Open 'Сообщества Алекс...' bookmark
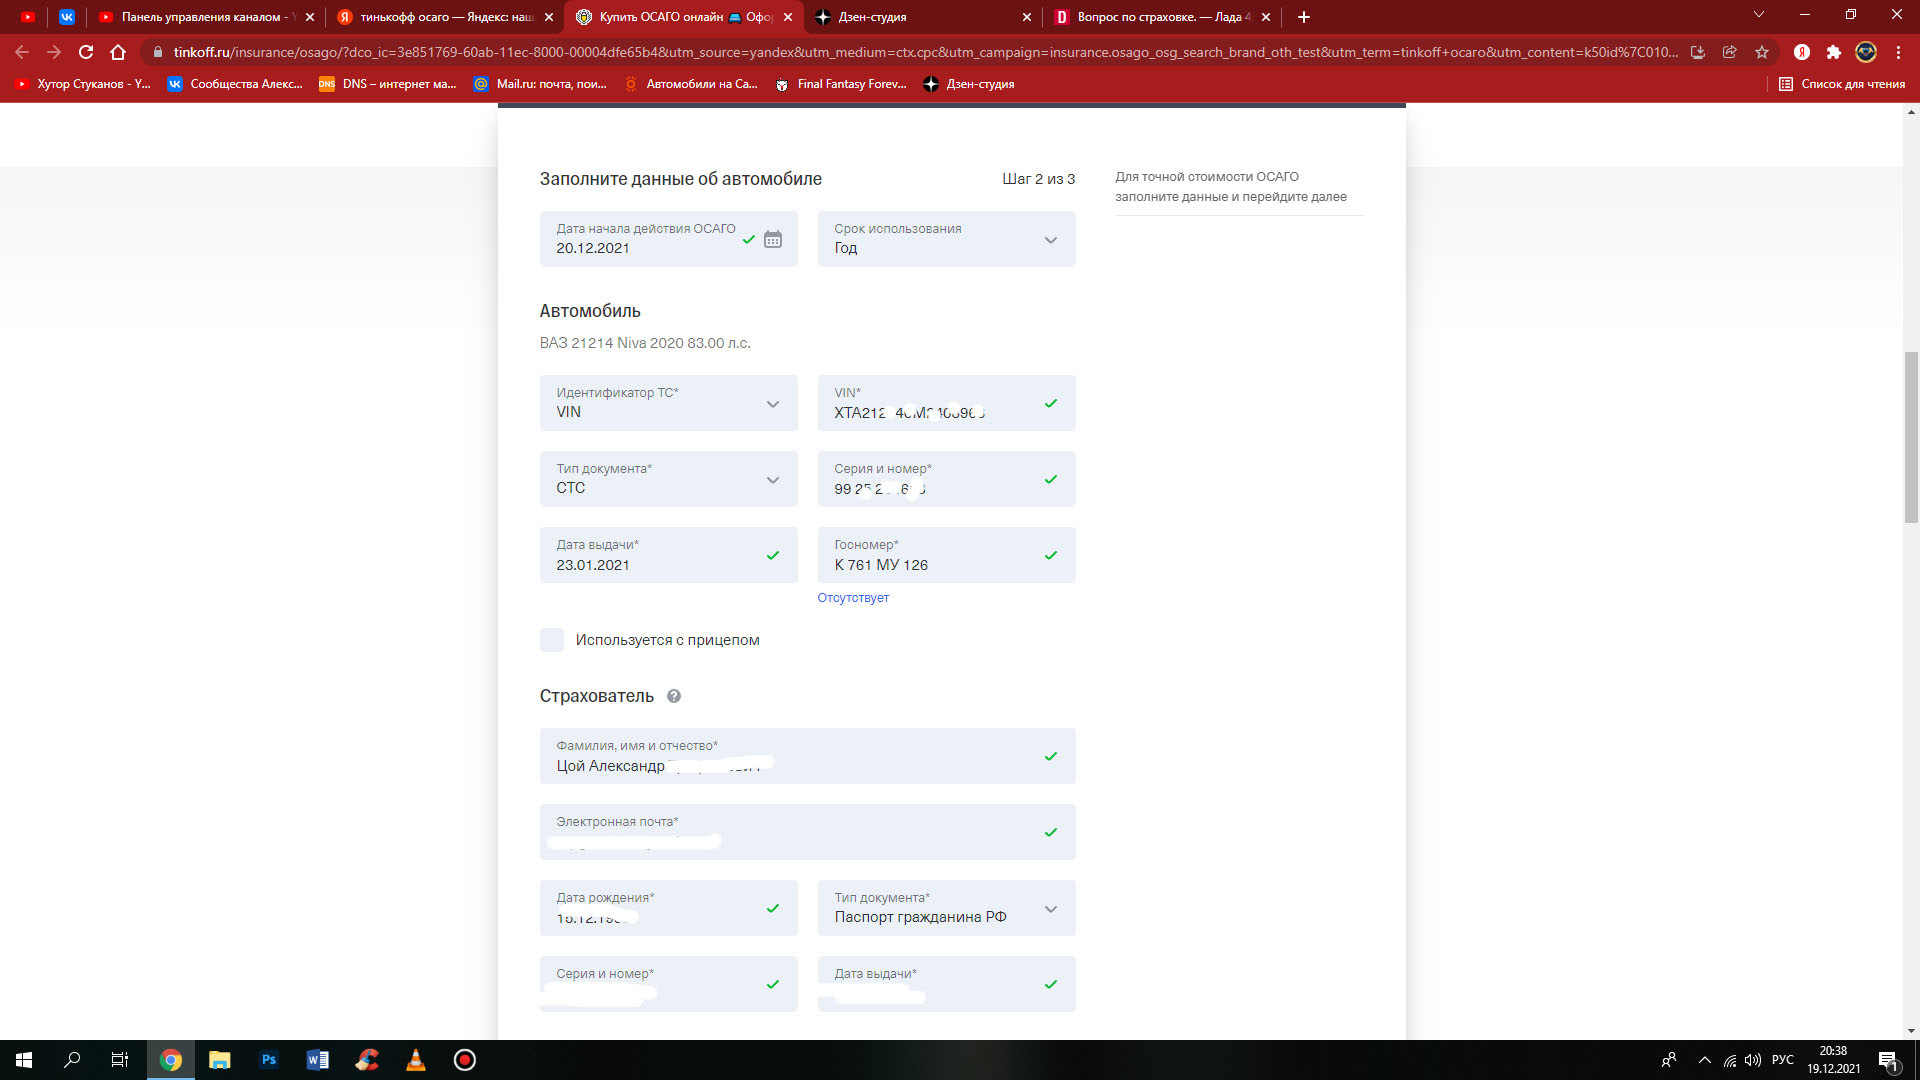 pos(235,84)
